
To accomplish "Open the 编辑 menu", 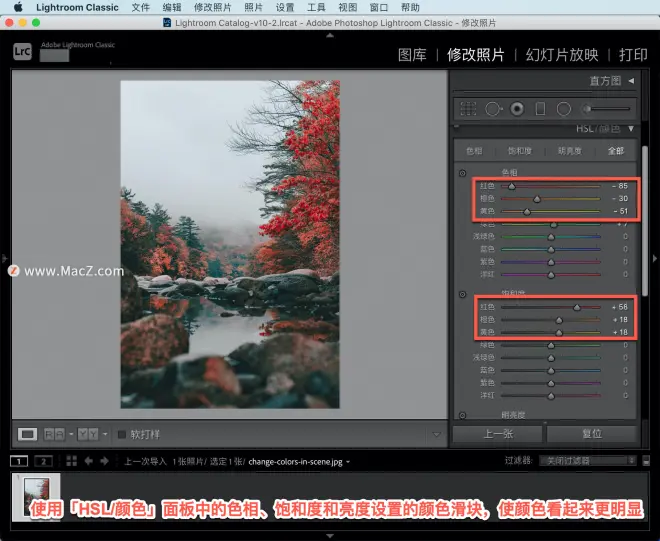I will coord(172,7).
